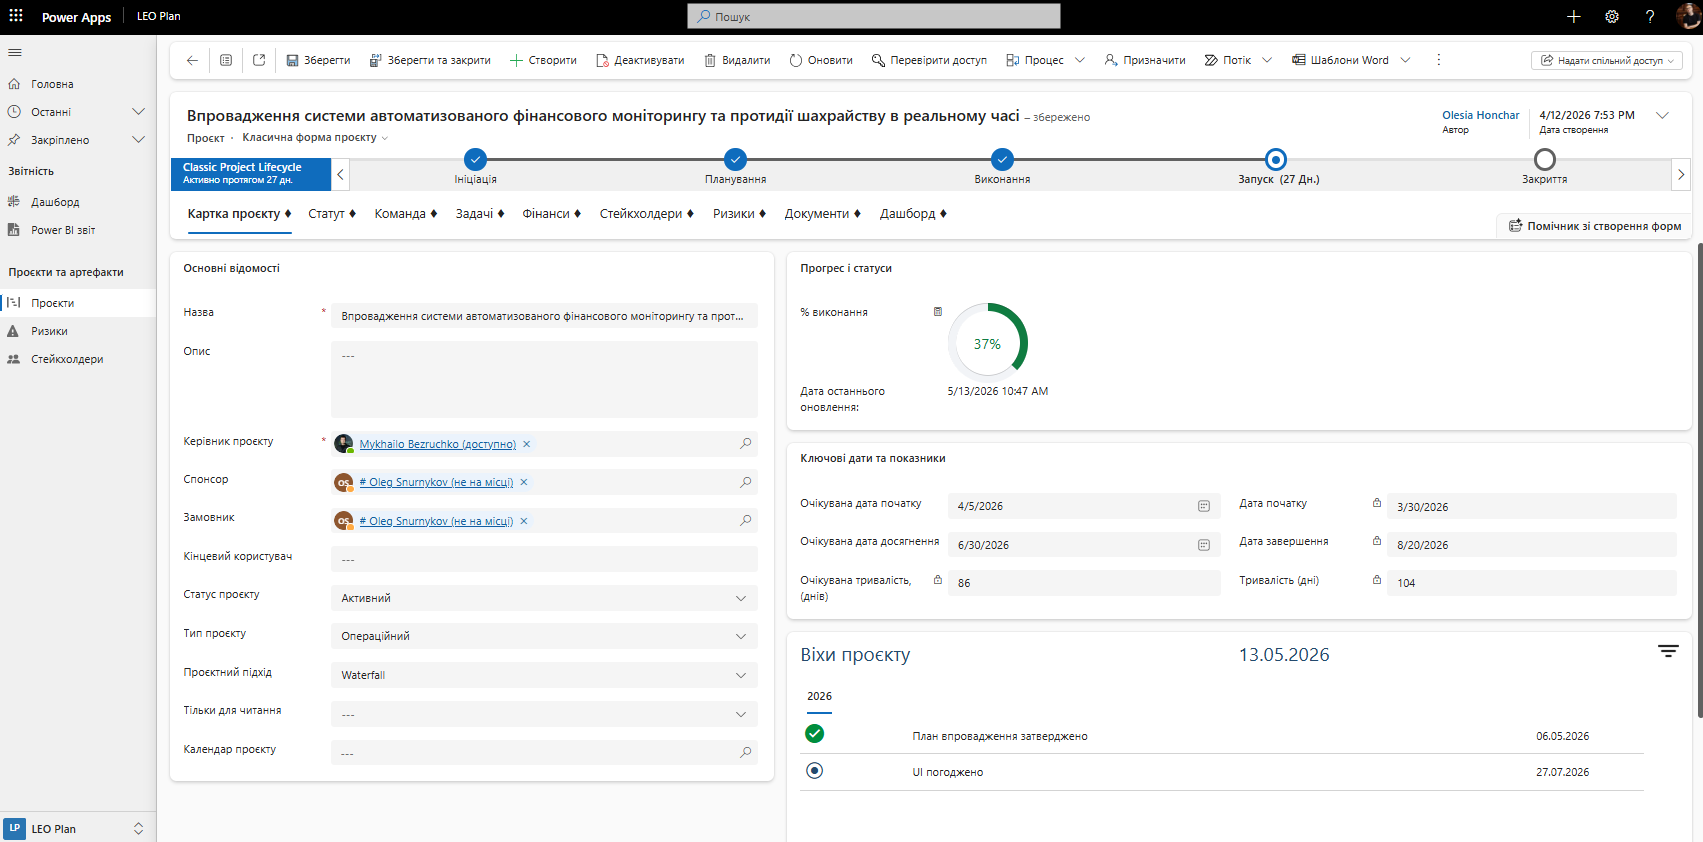
Task: Search in the Календар проєкту lookup
Action: pyautogui.click(x=745, y=752)
